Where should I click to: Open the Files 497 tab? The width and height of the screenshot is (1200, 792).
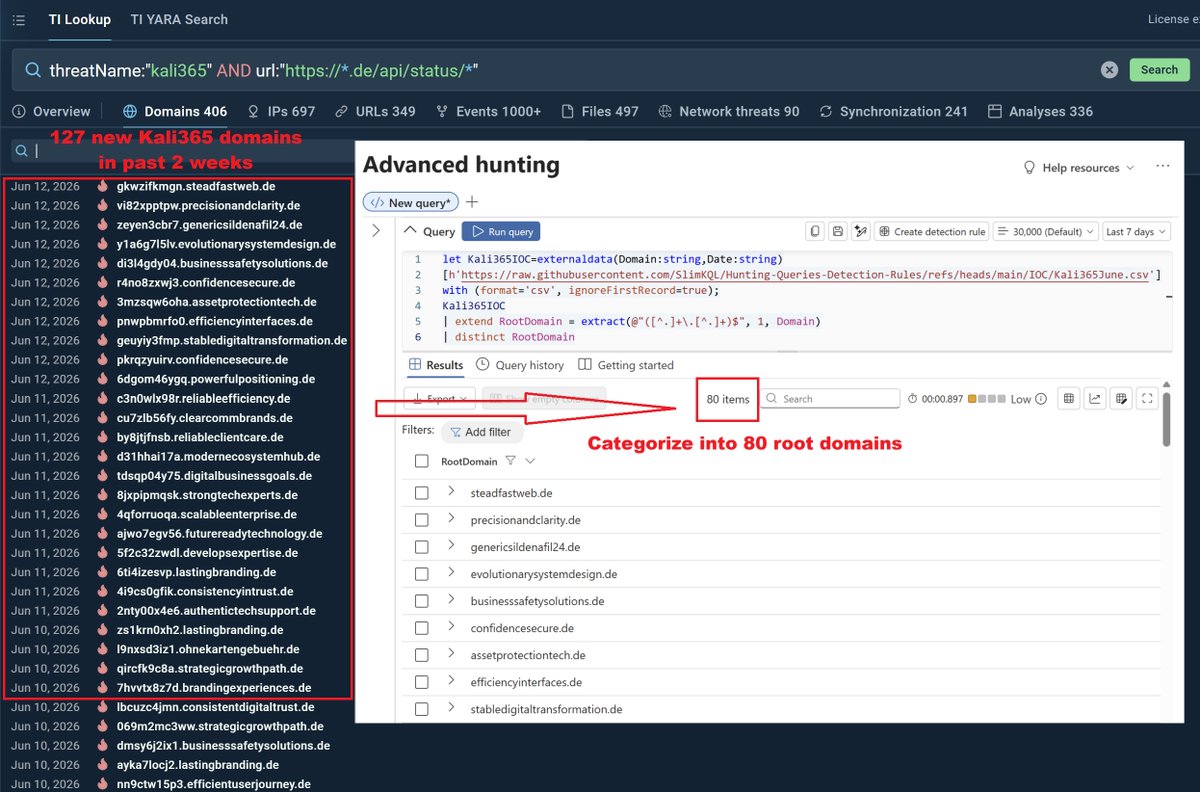coord(599,111)
